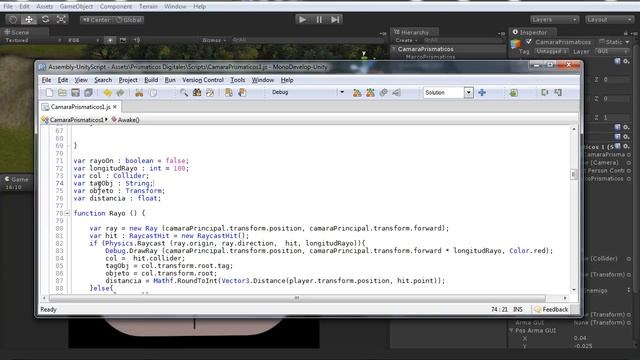Open MonoDevelop Build menu

point(151,80)
